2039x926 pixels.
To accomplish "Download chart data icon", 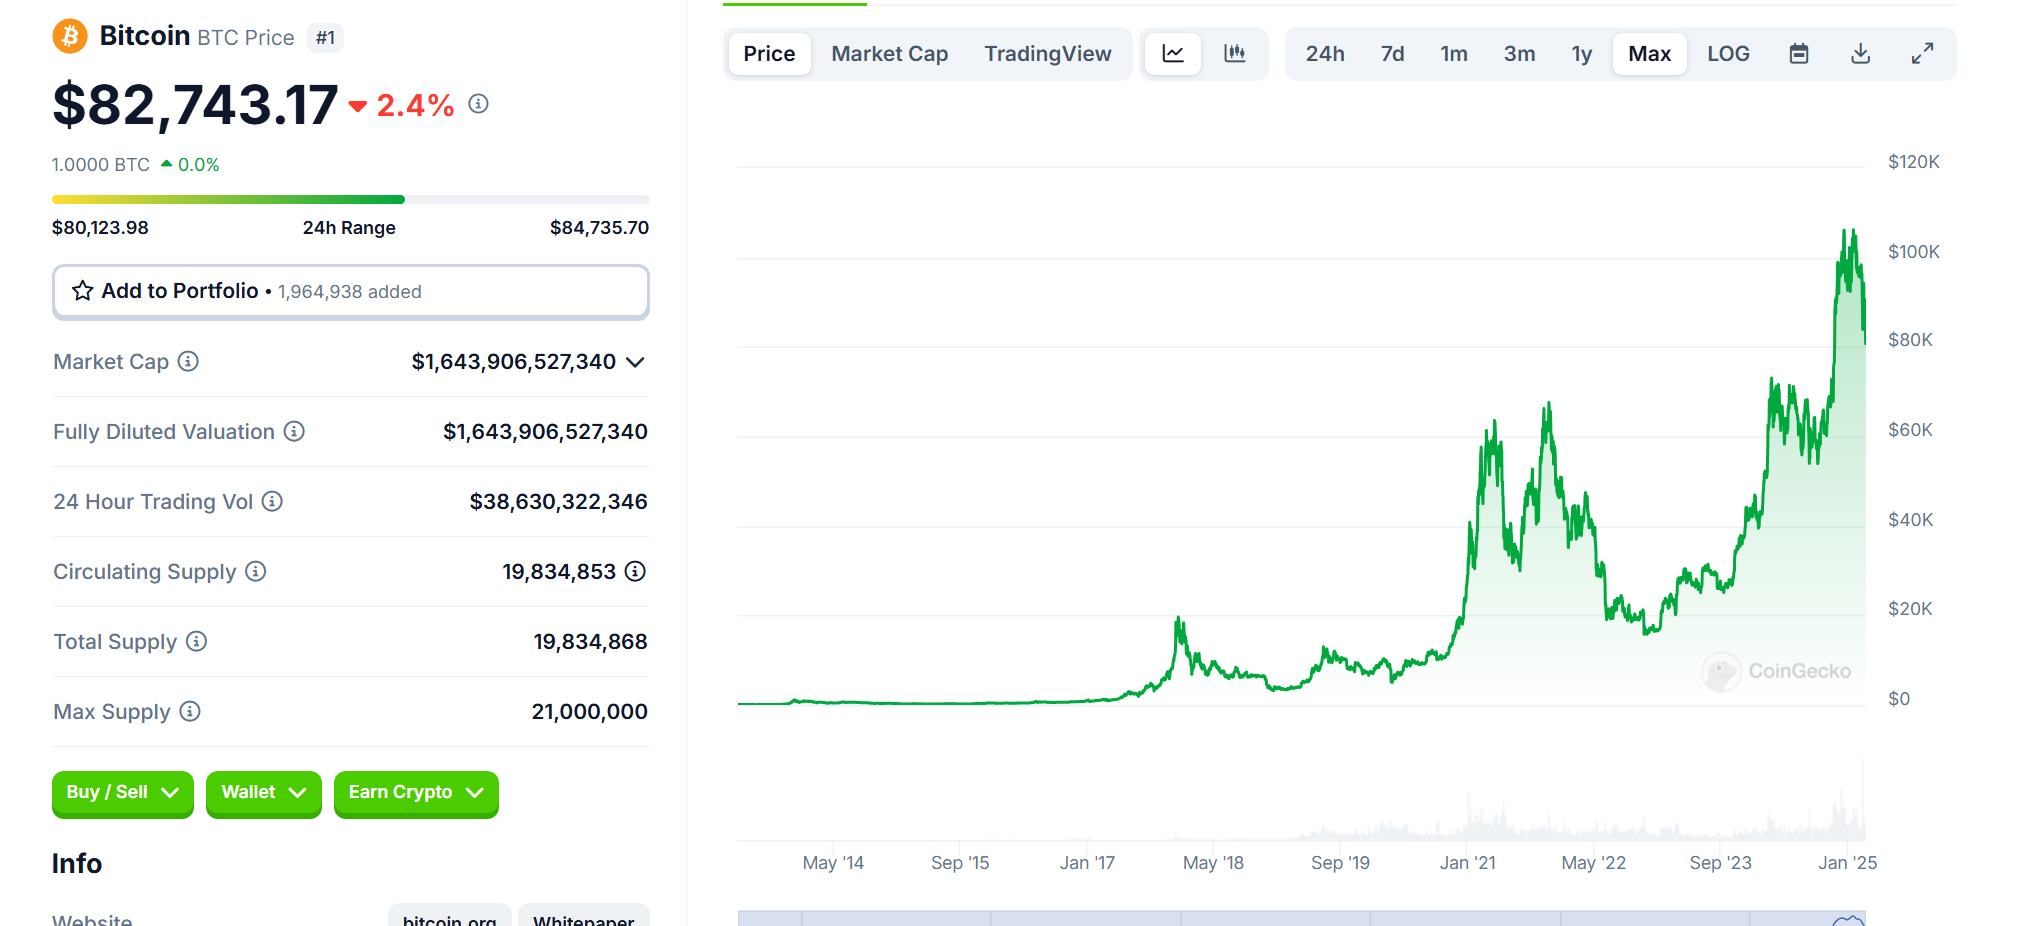I will pos(1861,54).
